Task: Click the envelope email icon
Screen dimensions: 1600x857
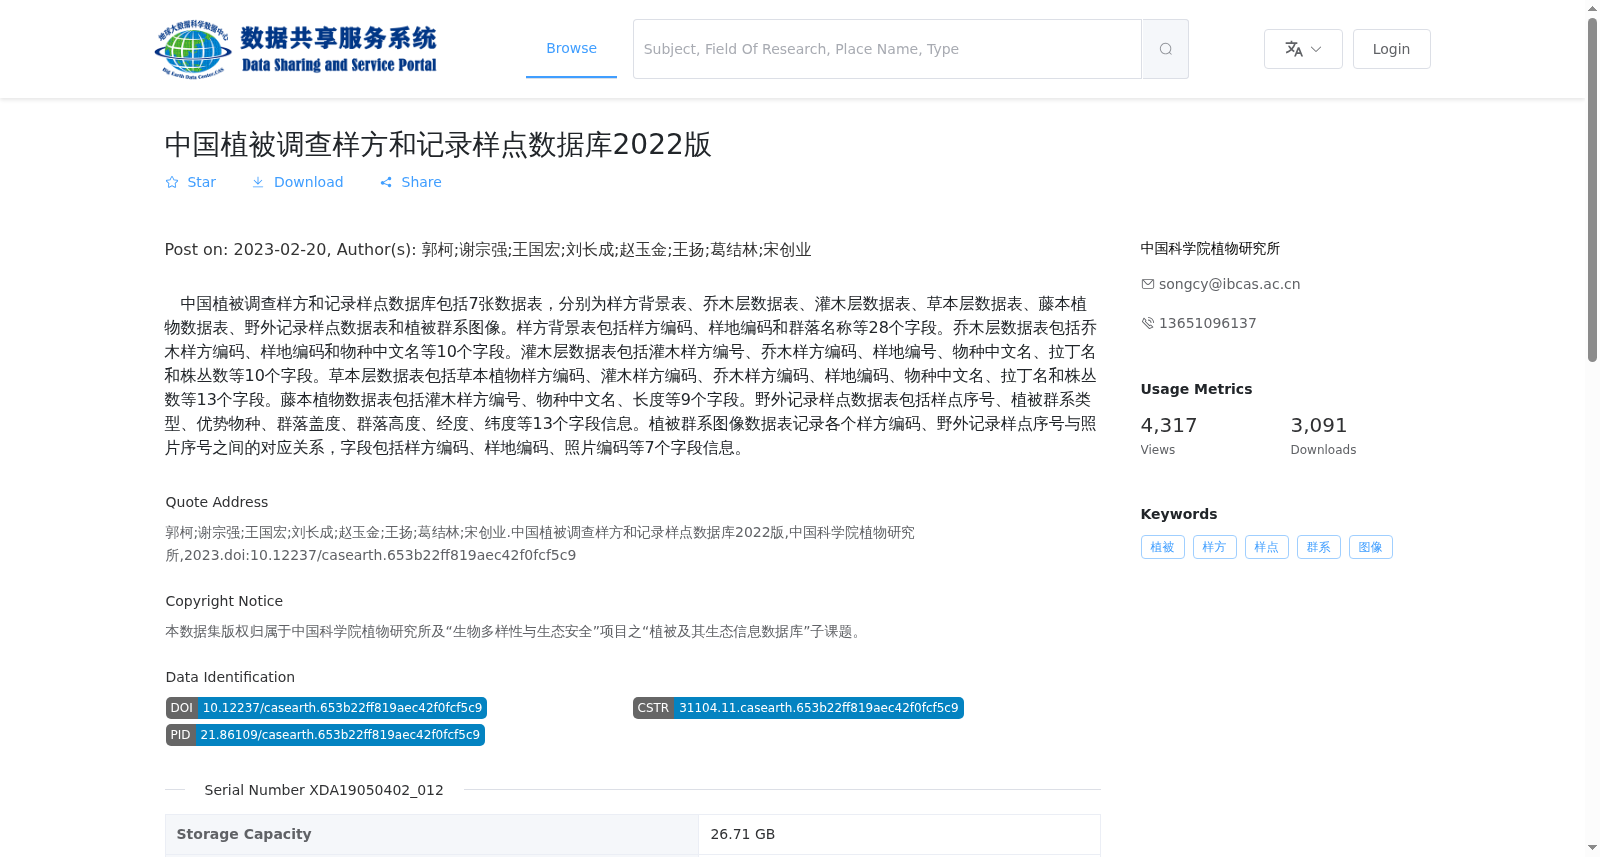Action: [1148, 284]
